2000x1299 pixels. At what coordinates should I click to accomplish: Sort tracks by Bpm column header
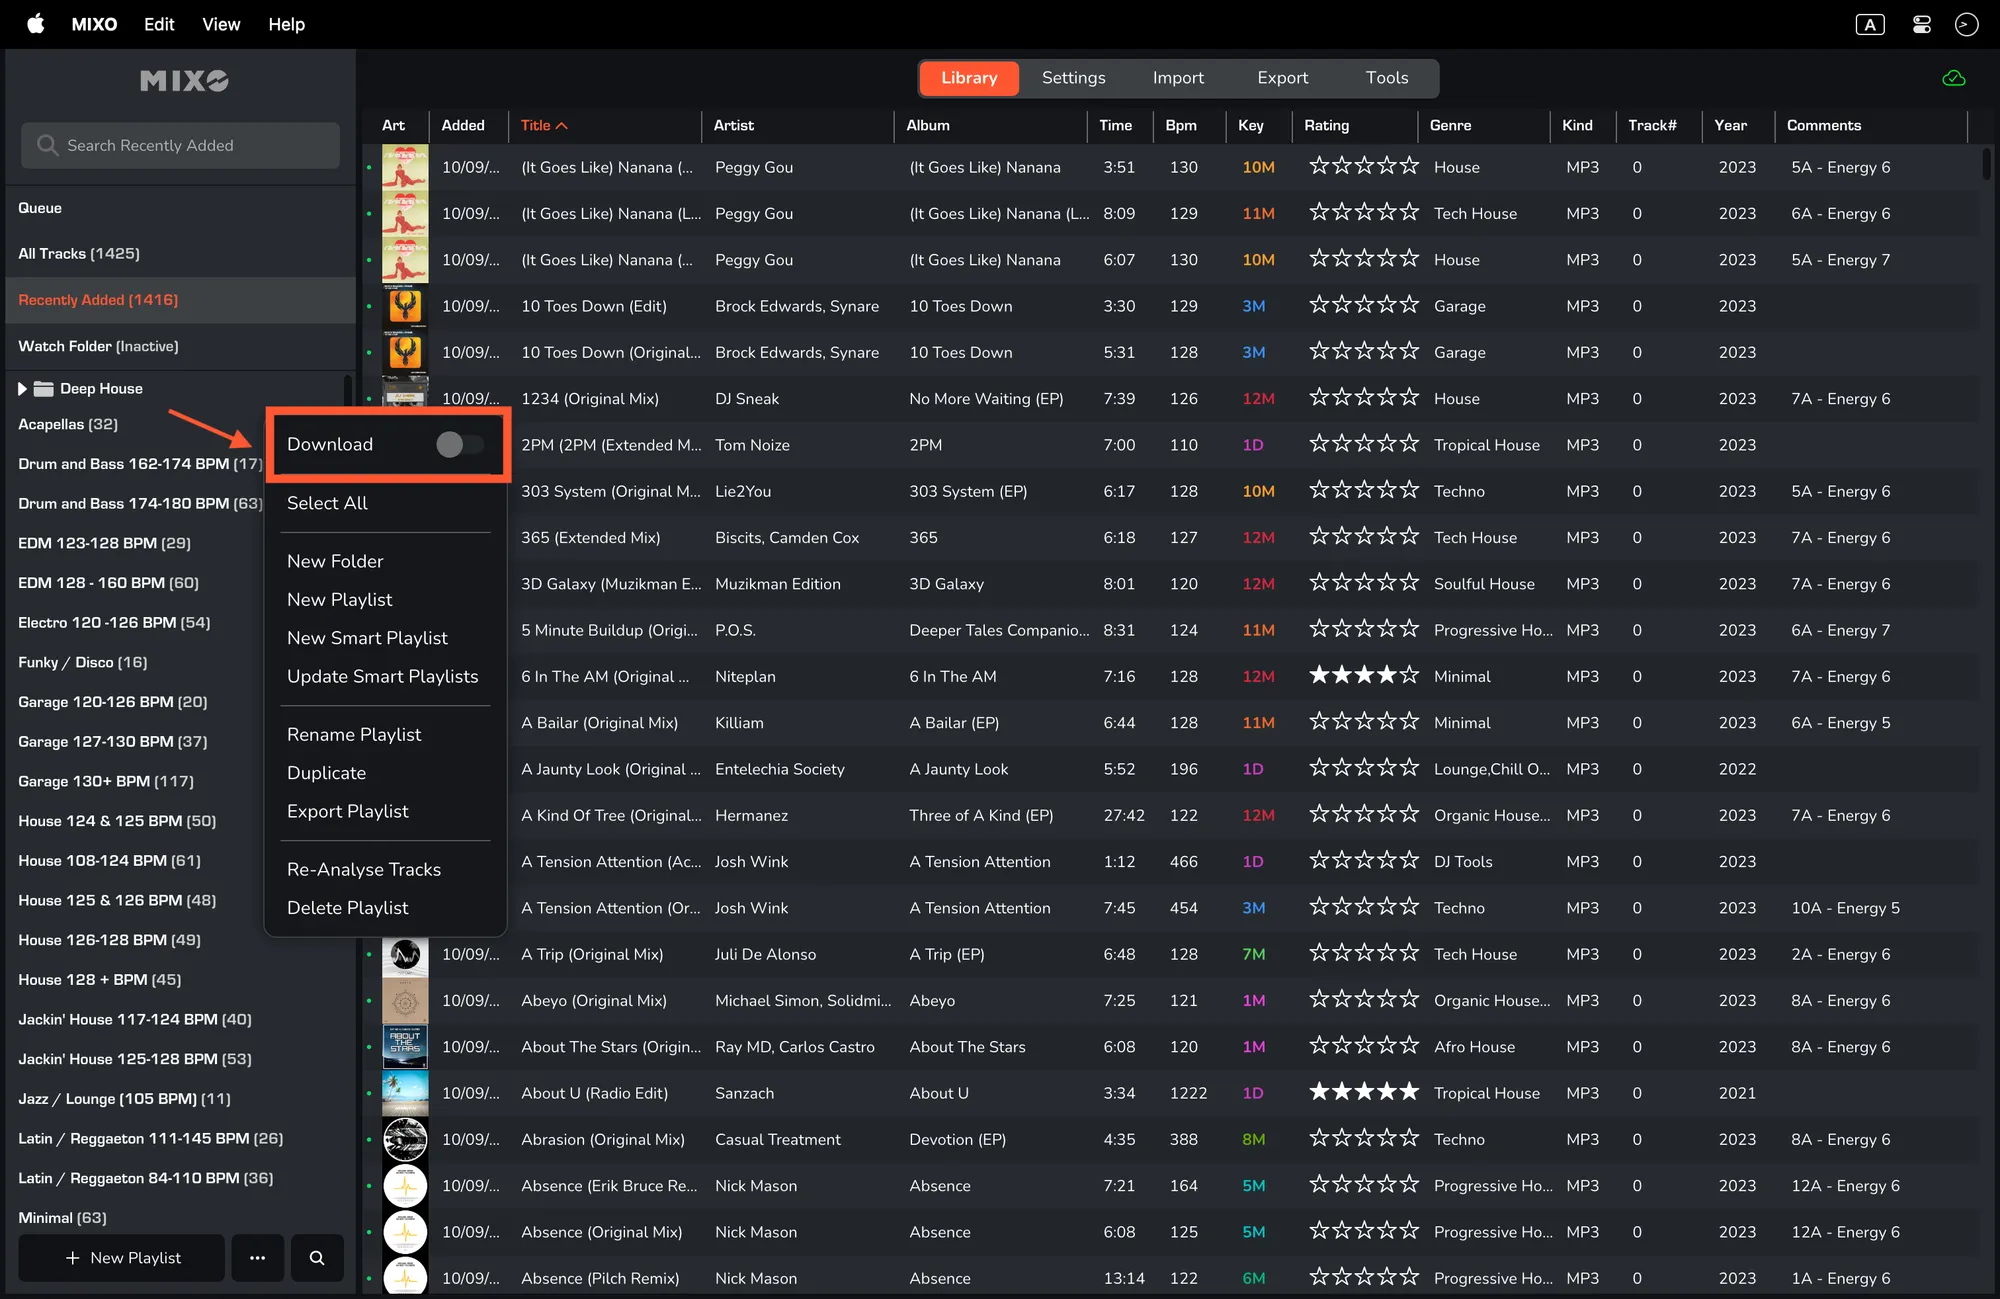click(1181, 126)
